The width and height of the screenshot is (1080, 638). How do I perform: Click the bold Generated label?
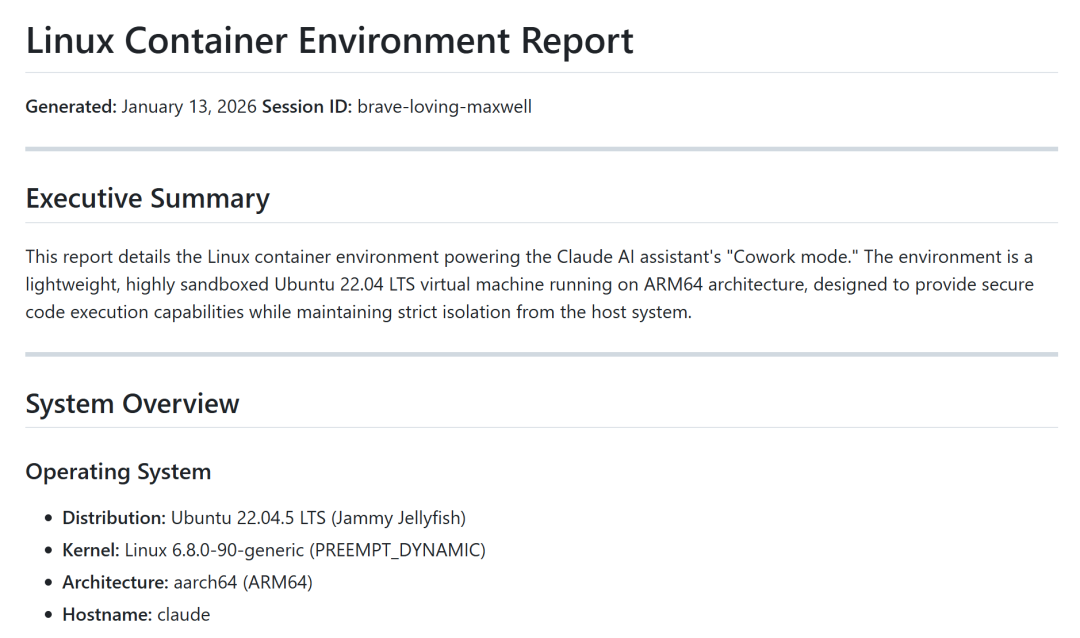coord(70,107)
